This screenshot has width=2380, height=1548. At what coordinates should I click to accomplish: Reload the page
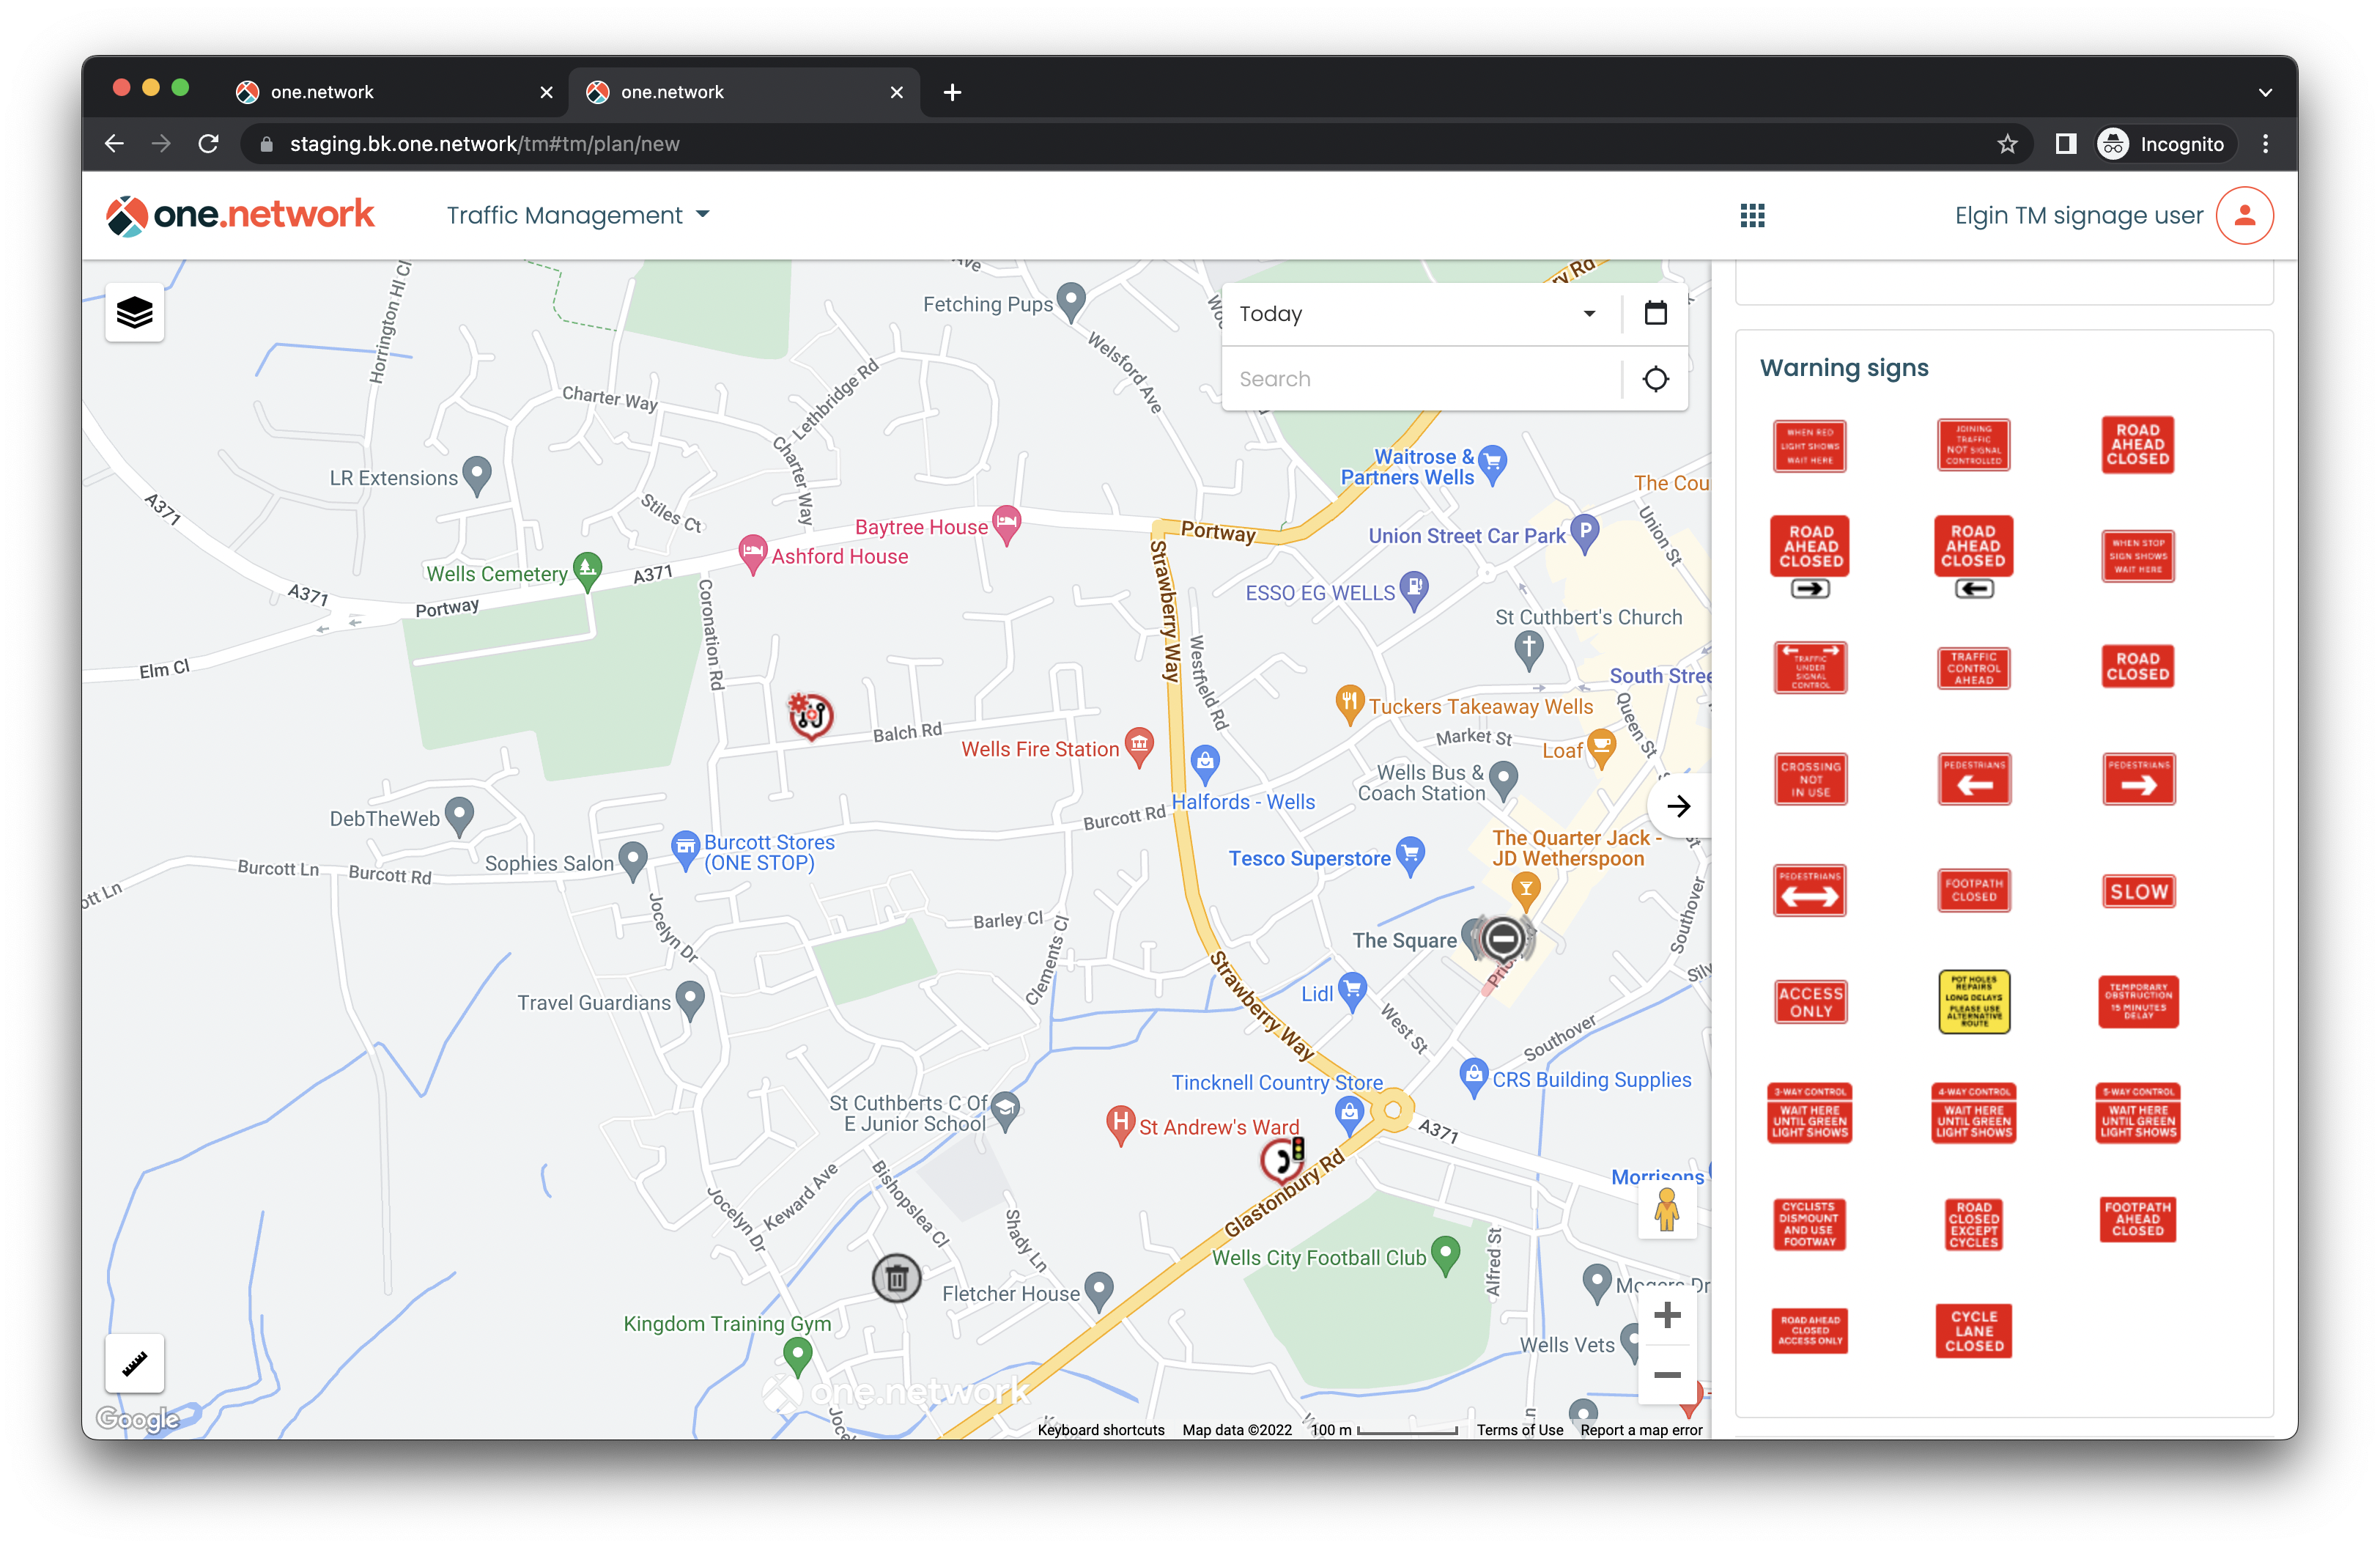[208, 144]
